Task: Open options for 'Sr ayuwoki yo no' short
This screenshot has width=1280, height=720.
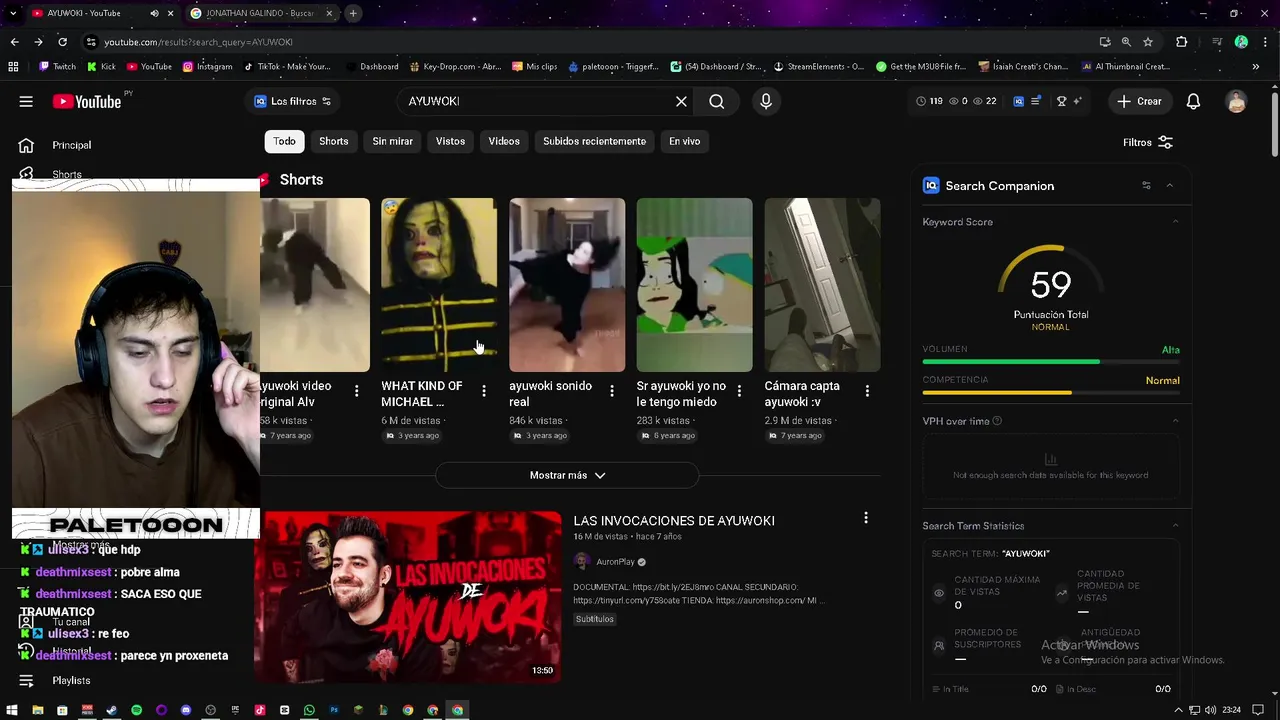Action: (x=739, y=391)
